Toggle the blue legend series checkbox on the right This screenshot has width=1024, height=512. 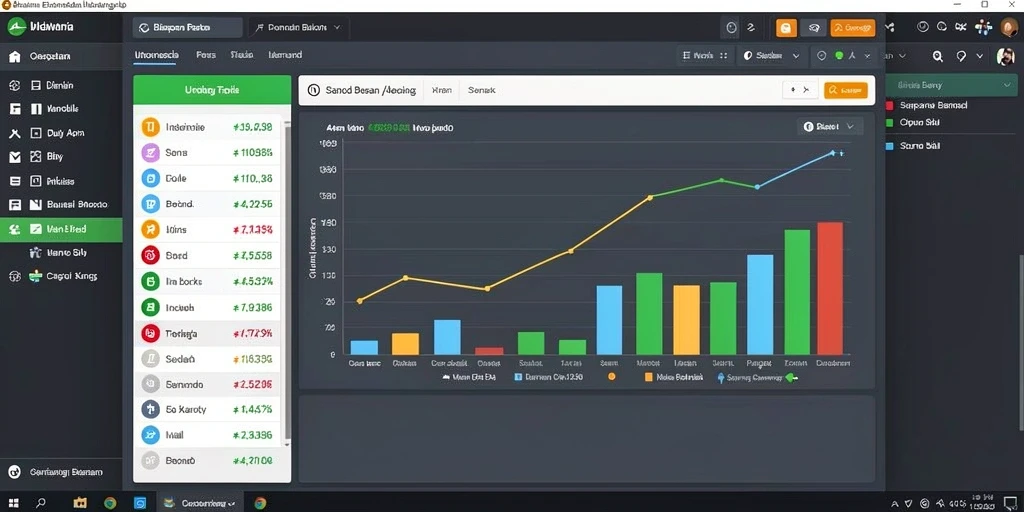point(889,146)
